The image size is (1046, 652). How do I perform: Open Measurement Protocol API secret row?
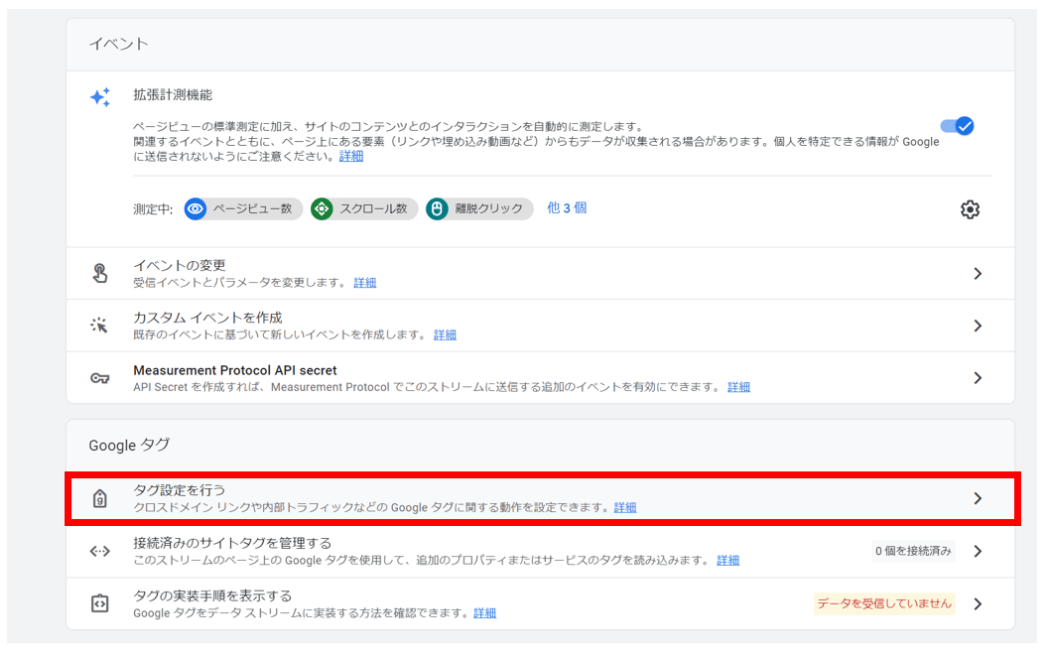point(540,378)
